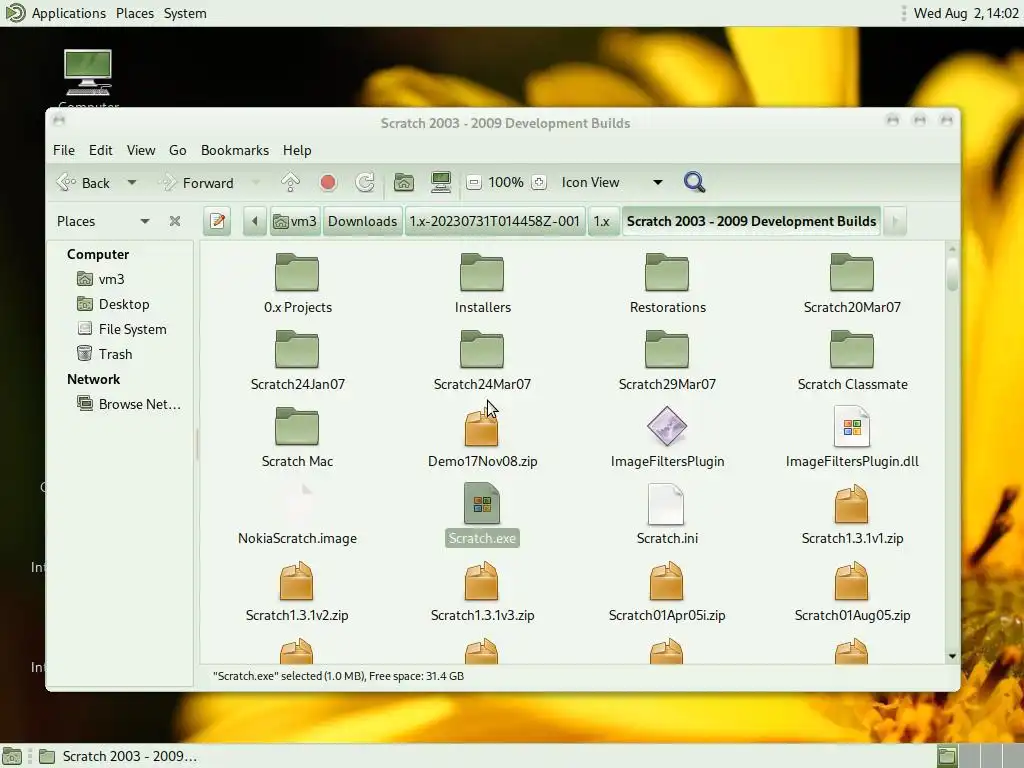The image size is (1024, 768).
Task: Click the Stop loading red button
Action: [328, 183]
